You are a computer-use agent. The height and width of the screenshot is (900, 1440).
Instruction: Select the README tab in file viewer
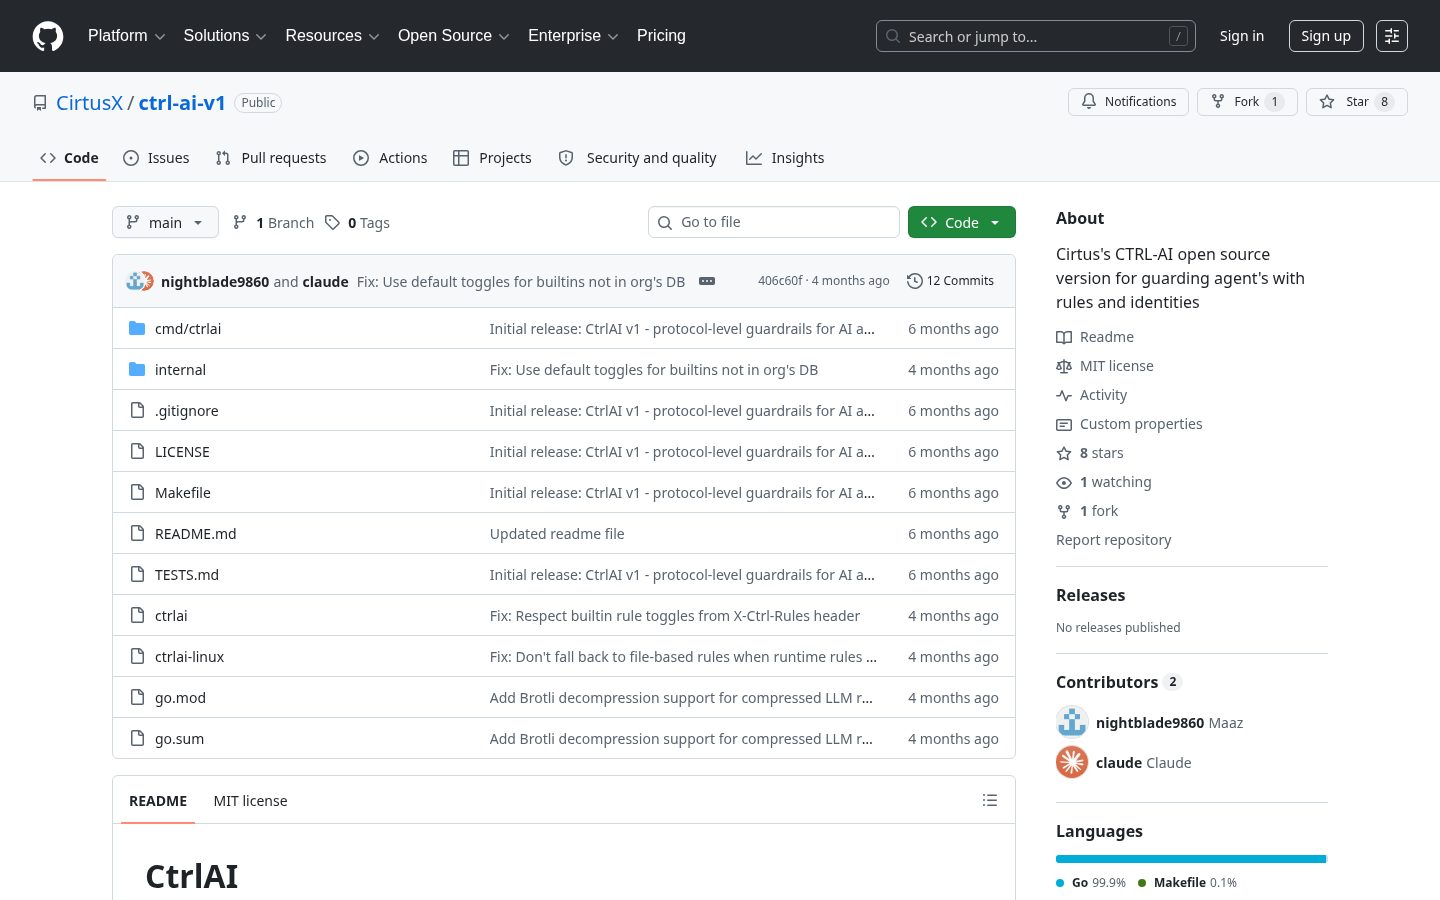click(x=158, y=801)
